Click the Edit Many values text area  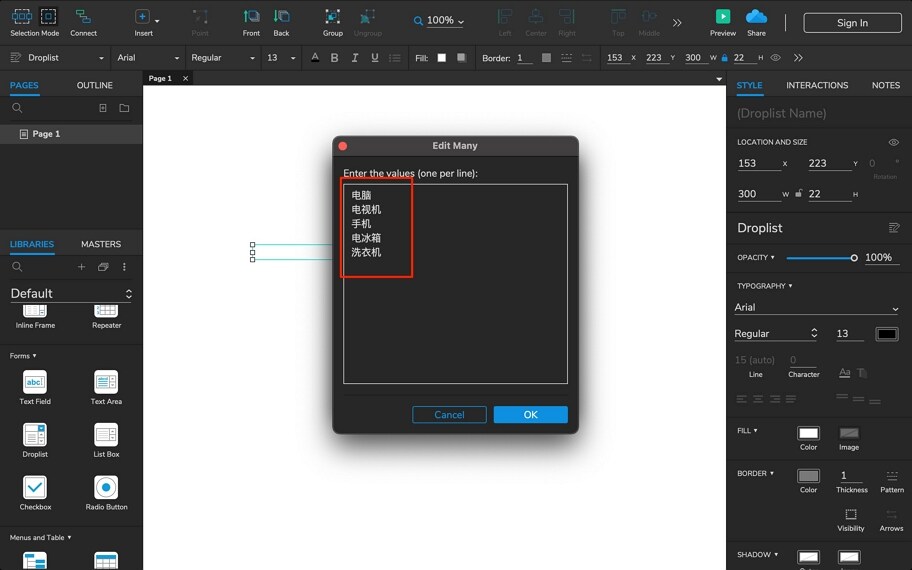coord(455,284)
